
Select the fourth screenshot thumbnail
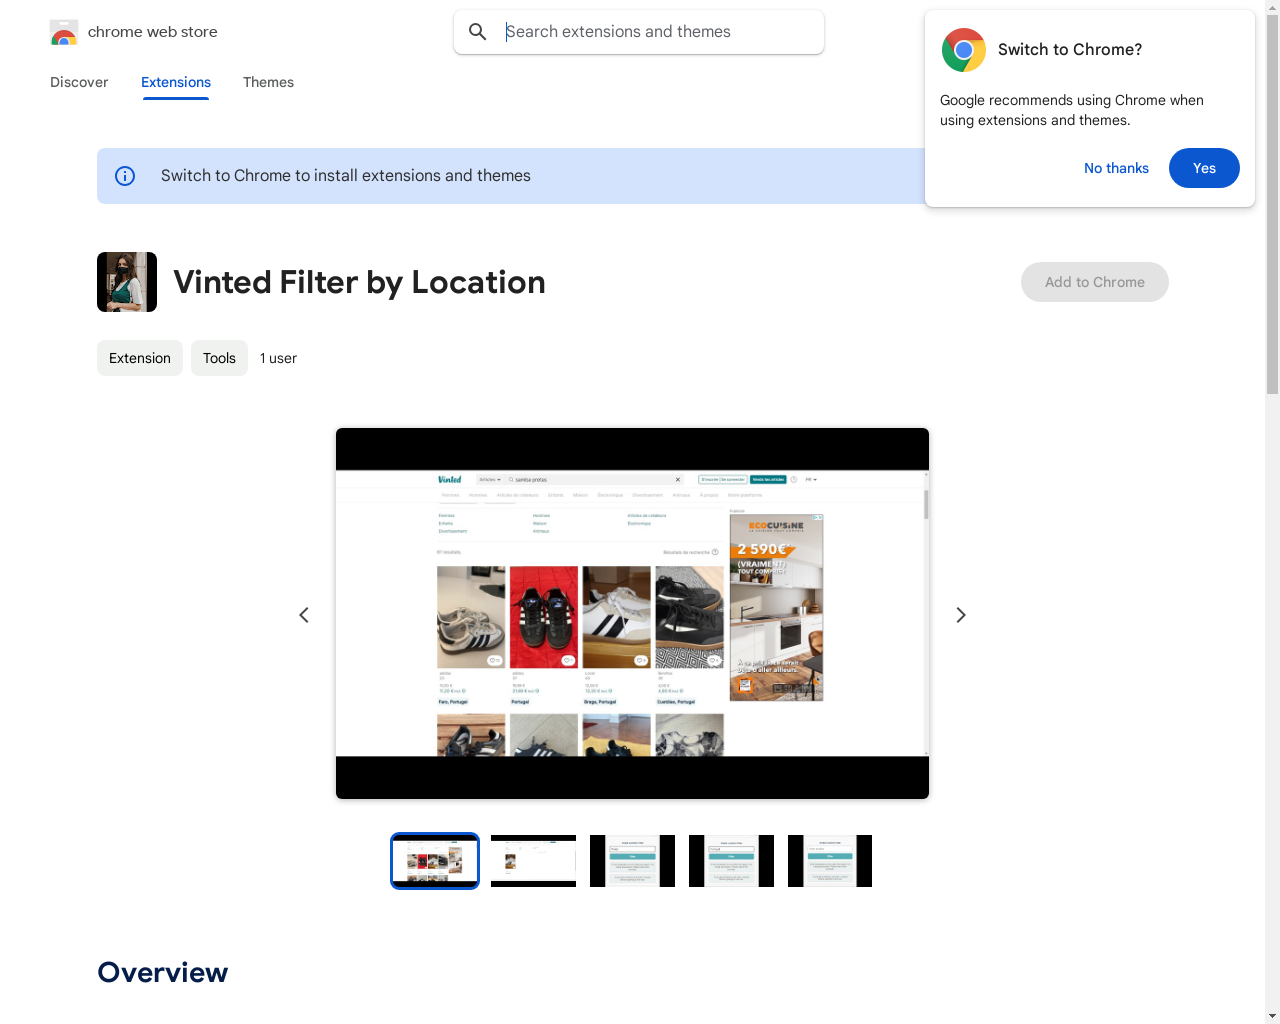click(731, 861)
